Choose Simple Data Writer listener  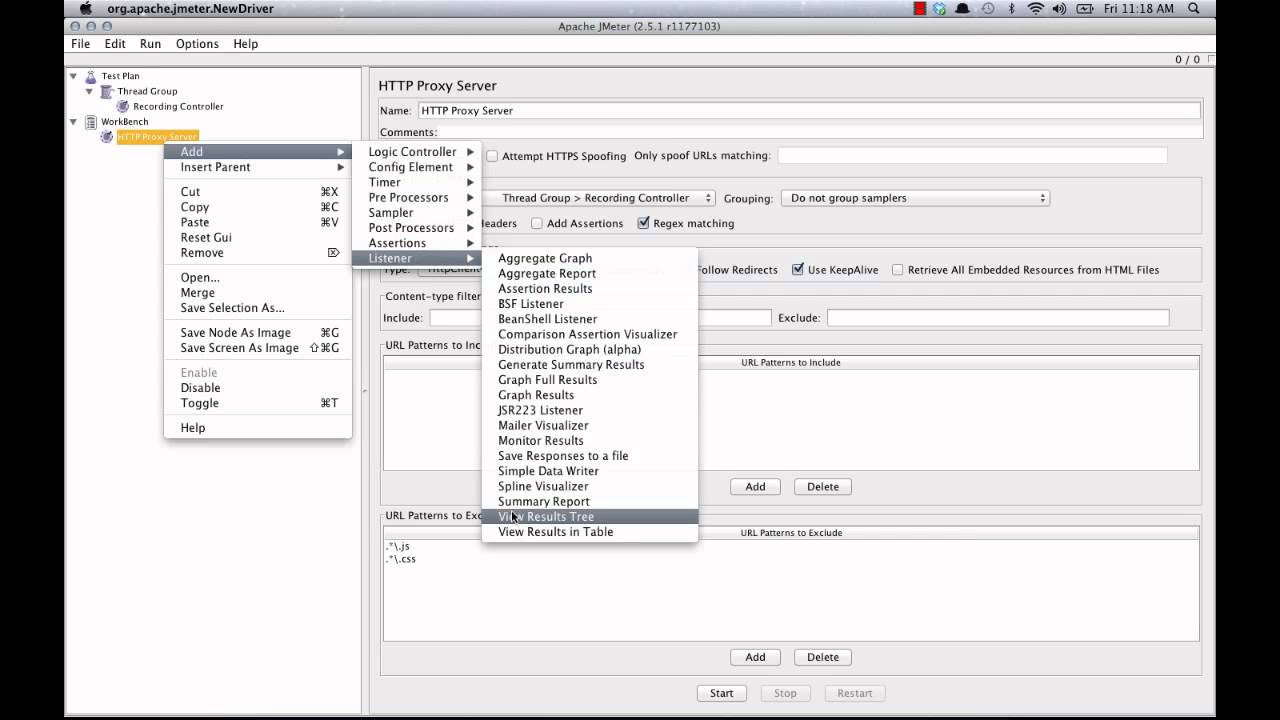tap(590, 471)
